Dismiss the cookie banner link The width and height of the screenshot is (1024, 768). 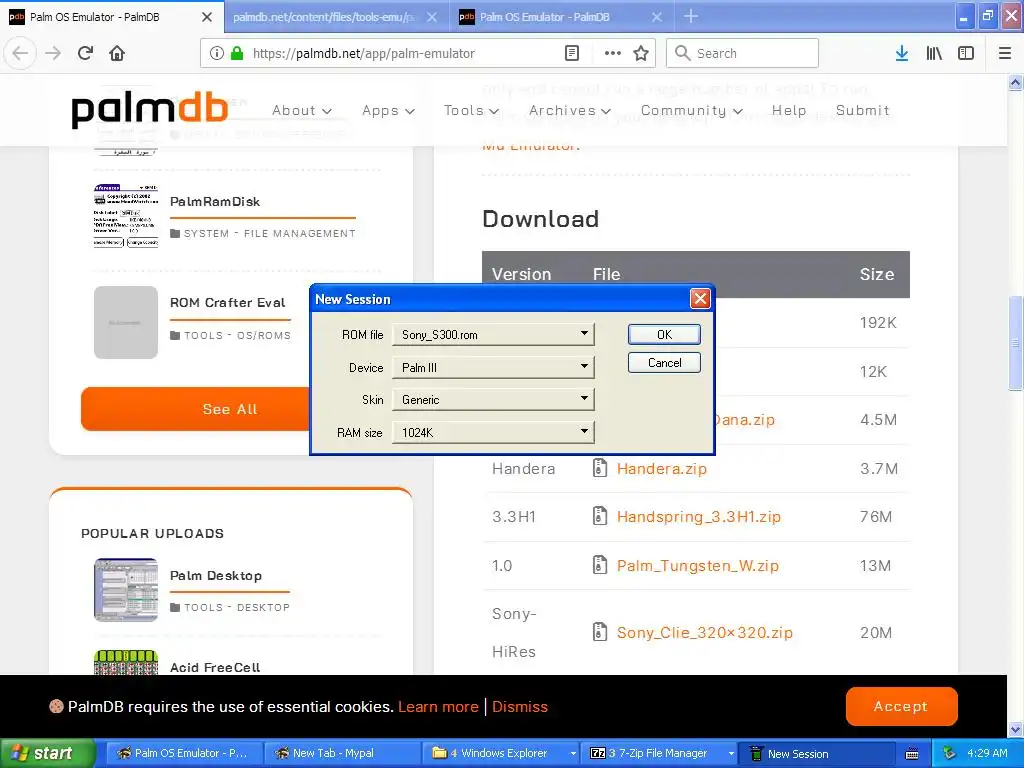(520, 707)
